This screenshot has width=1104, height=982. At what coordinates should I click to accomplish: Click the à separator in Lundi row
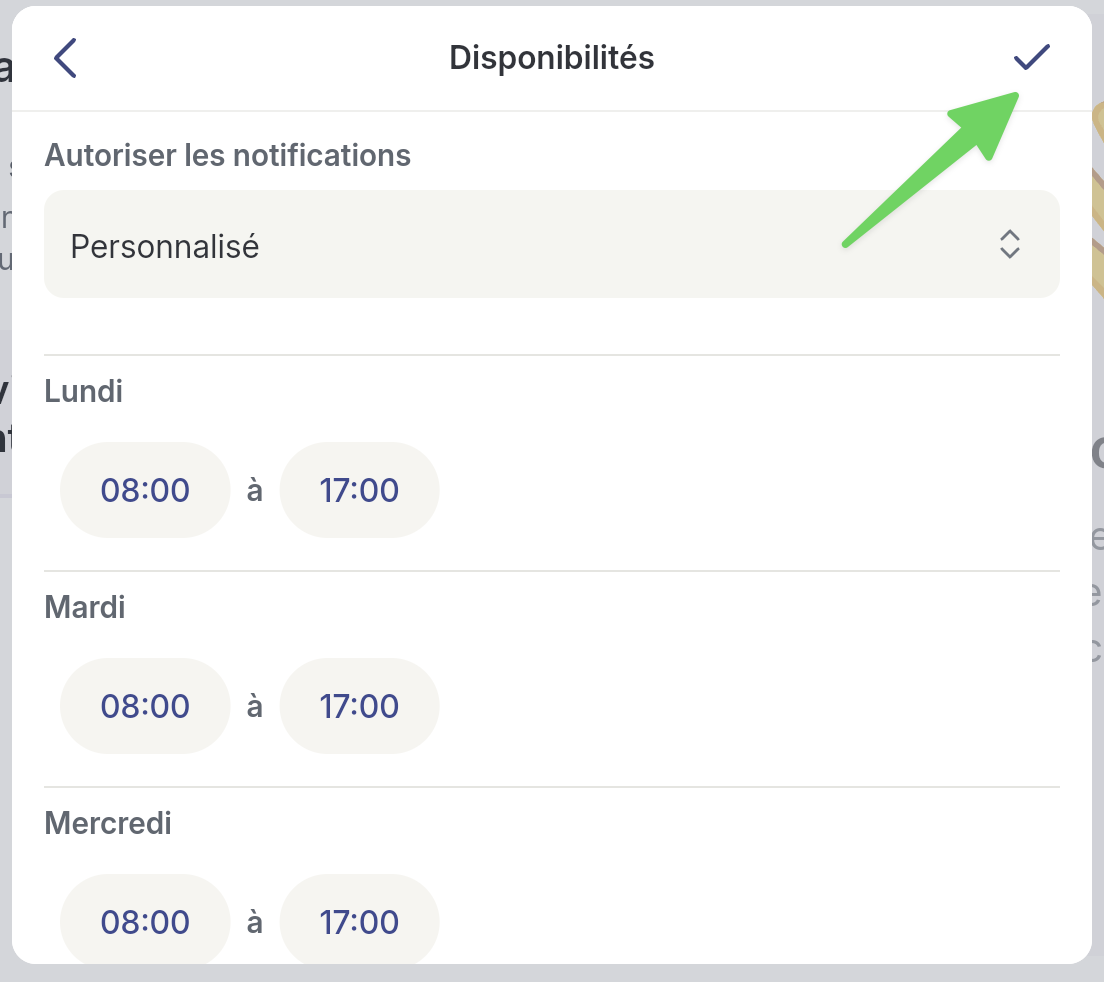255,491
